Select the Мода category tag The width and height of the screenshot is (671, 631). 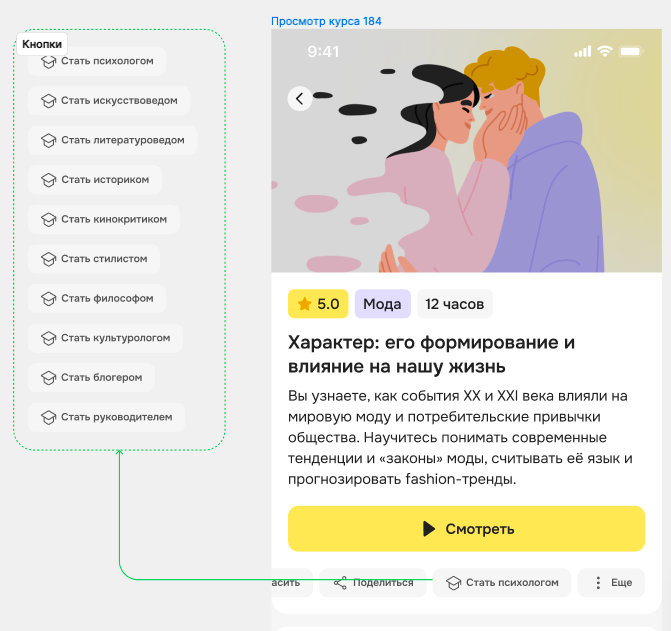click(x=383, y=304)
